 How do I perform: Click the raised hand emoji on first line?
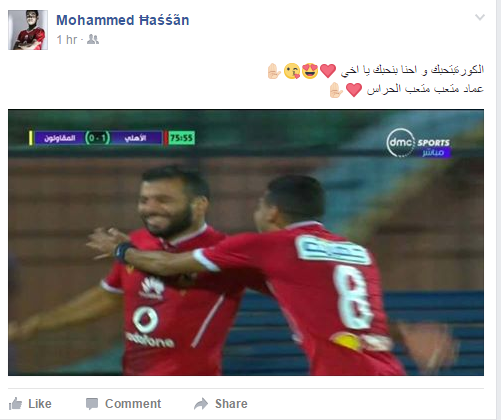pos(274,71)
